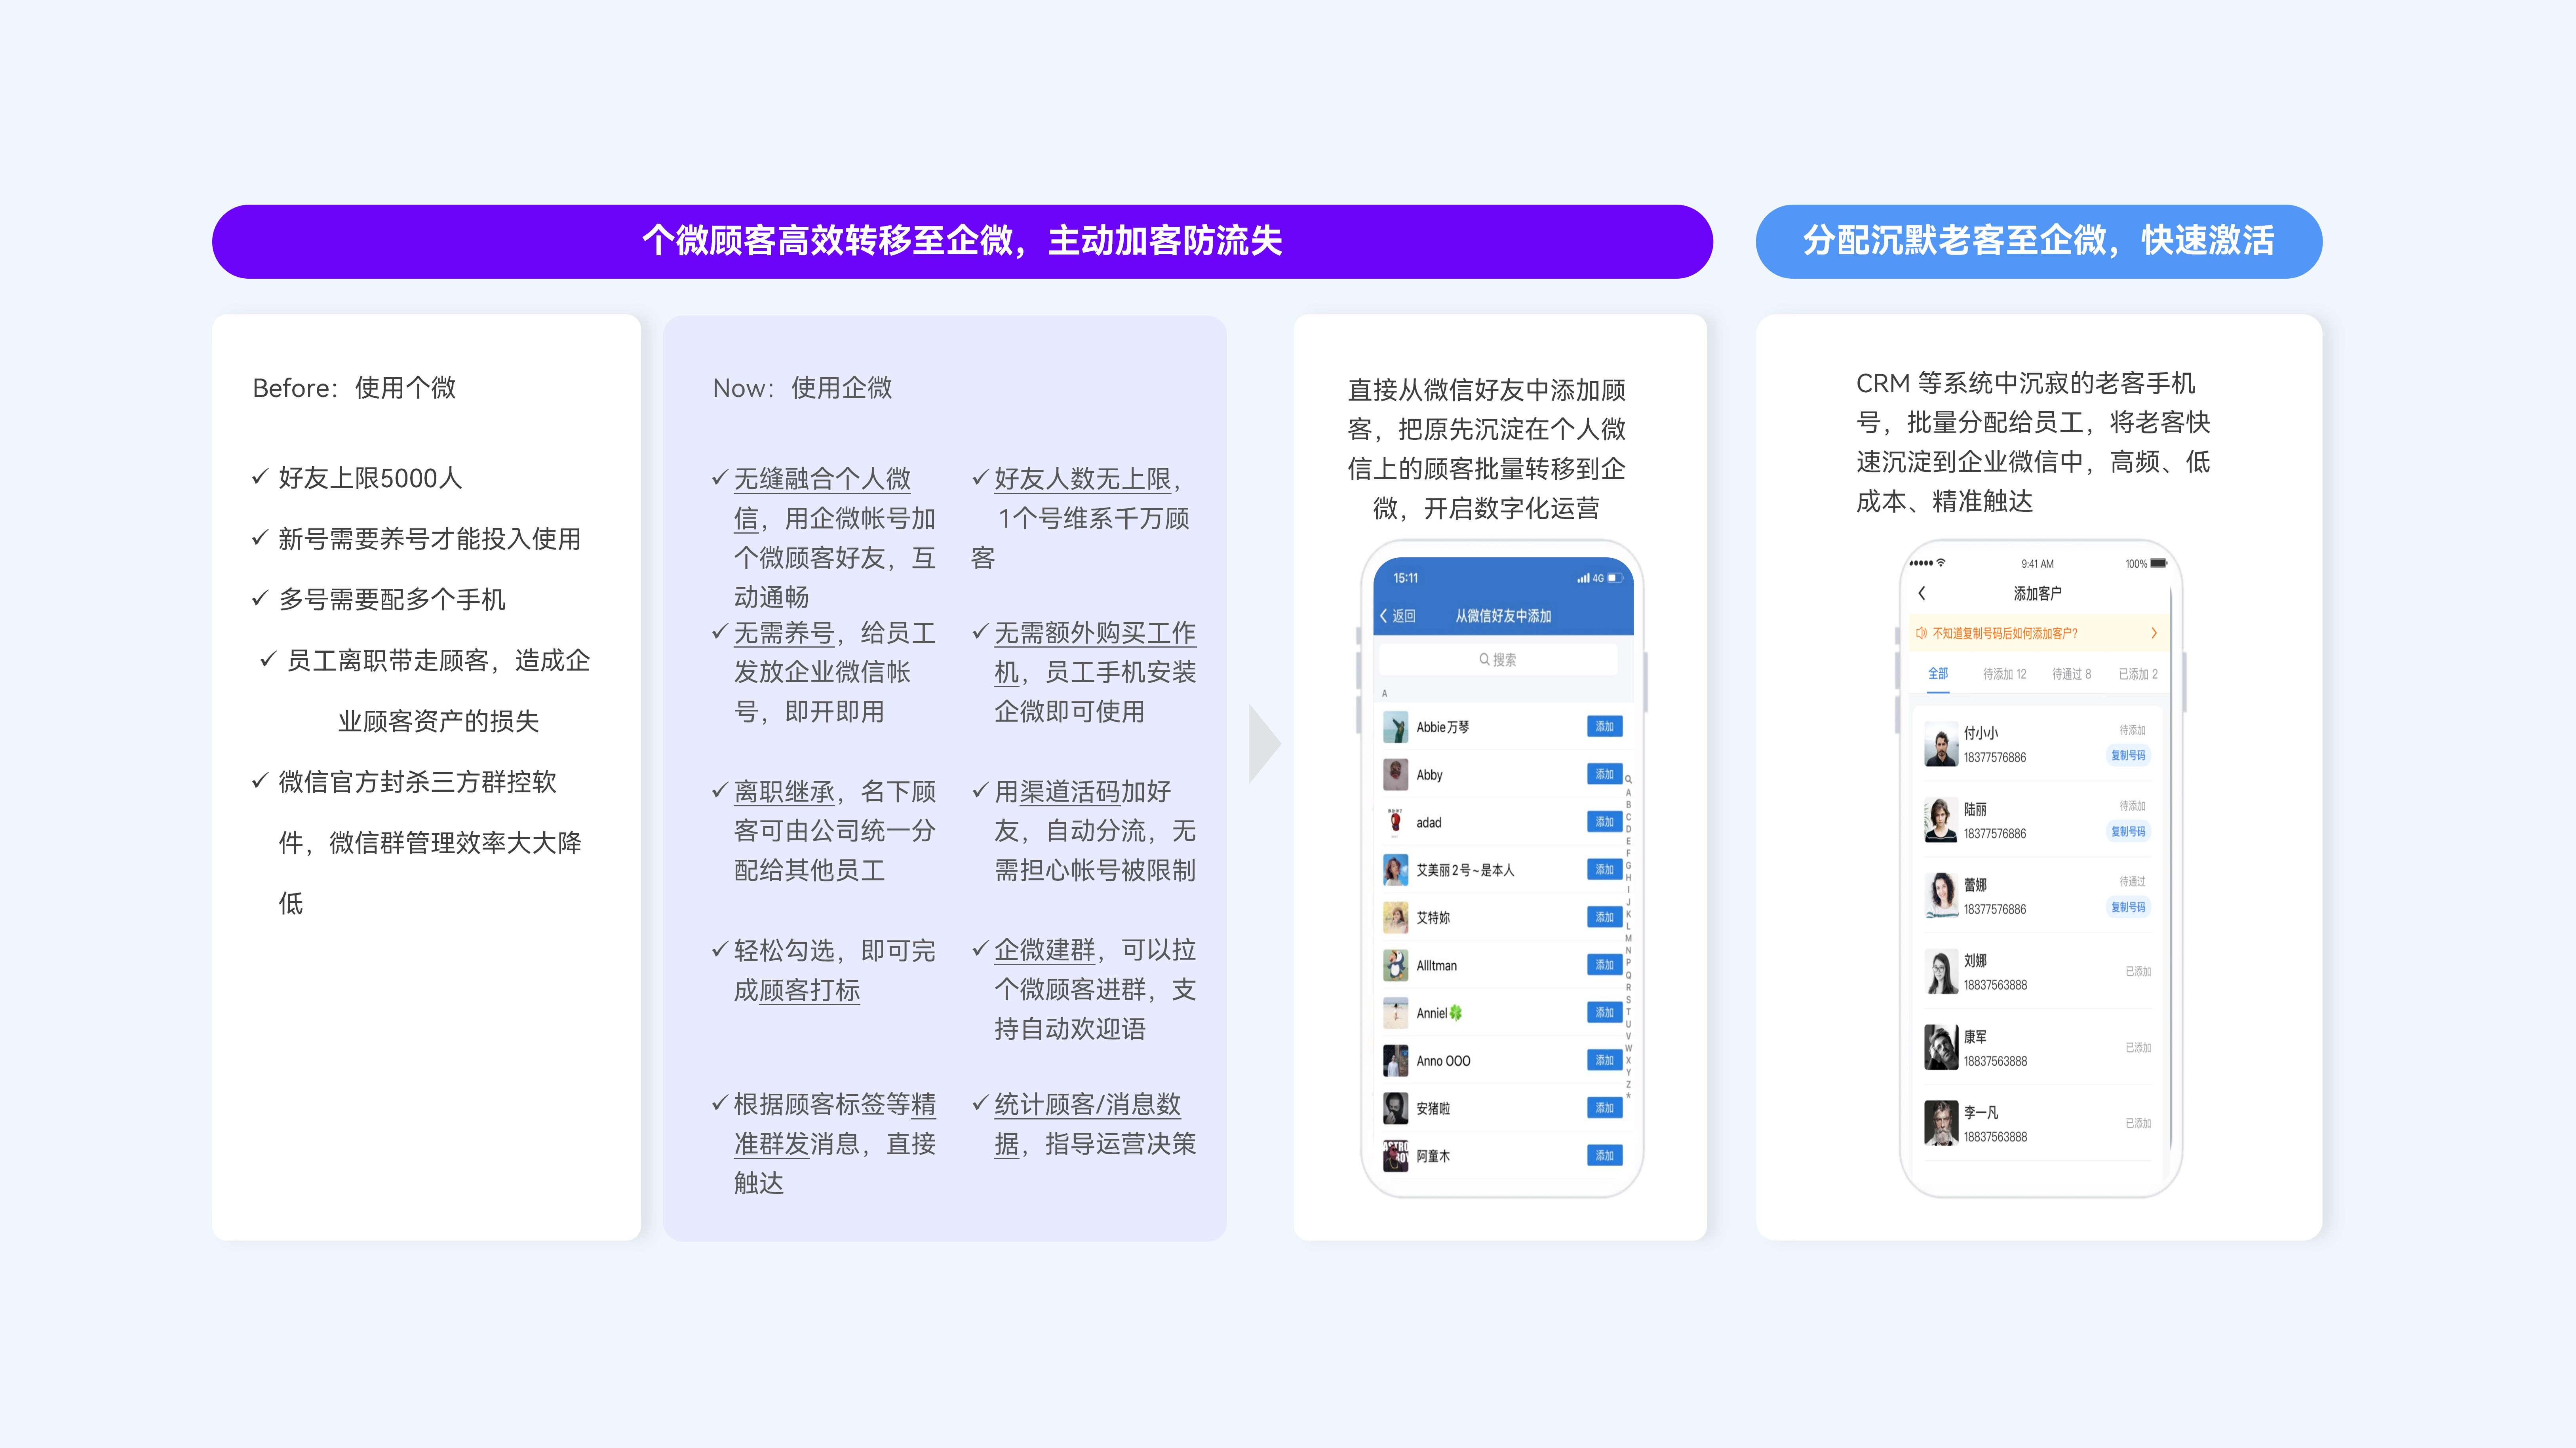This screenshot has height=1448, width=2576.
Task: Tap the back chevron on 添加客户 screen
Action: point(1921,593)
